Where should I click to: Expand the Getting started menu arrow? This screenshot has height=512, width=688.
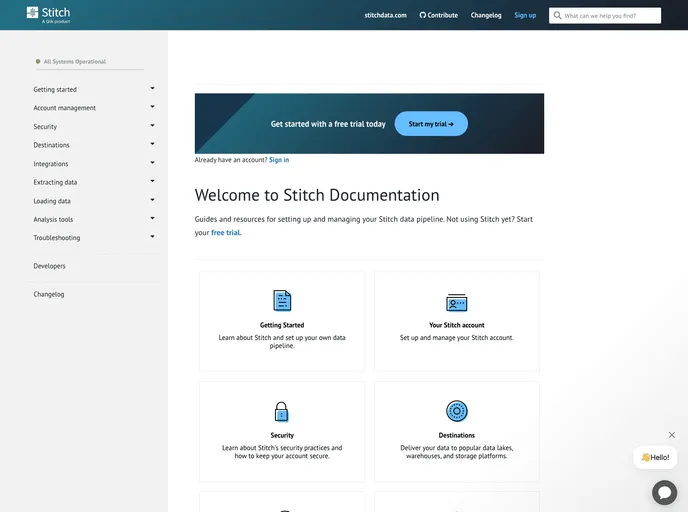pos(152,89)
